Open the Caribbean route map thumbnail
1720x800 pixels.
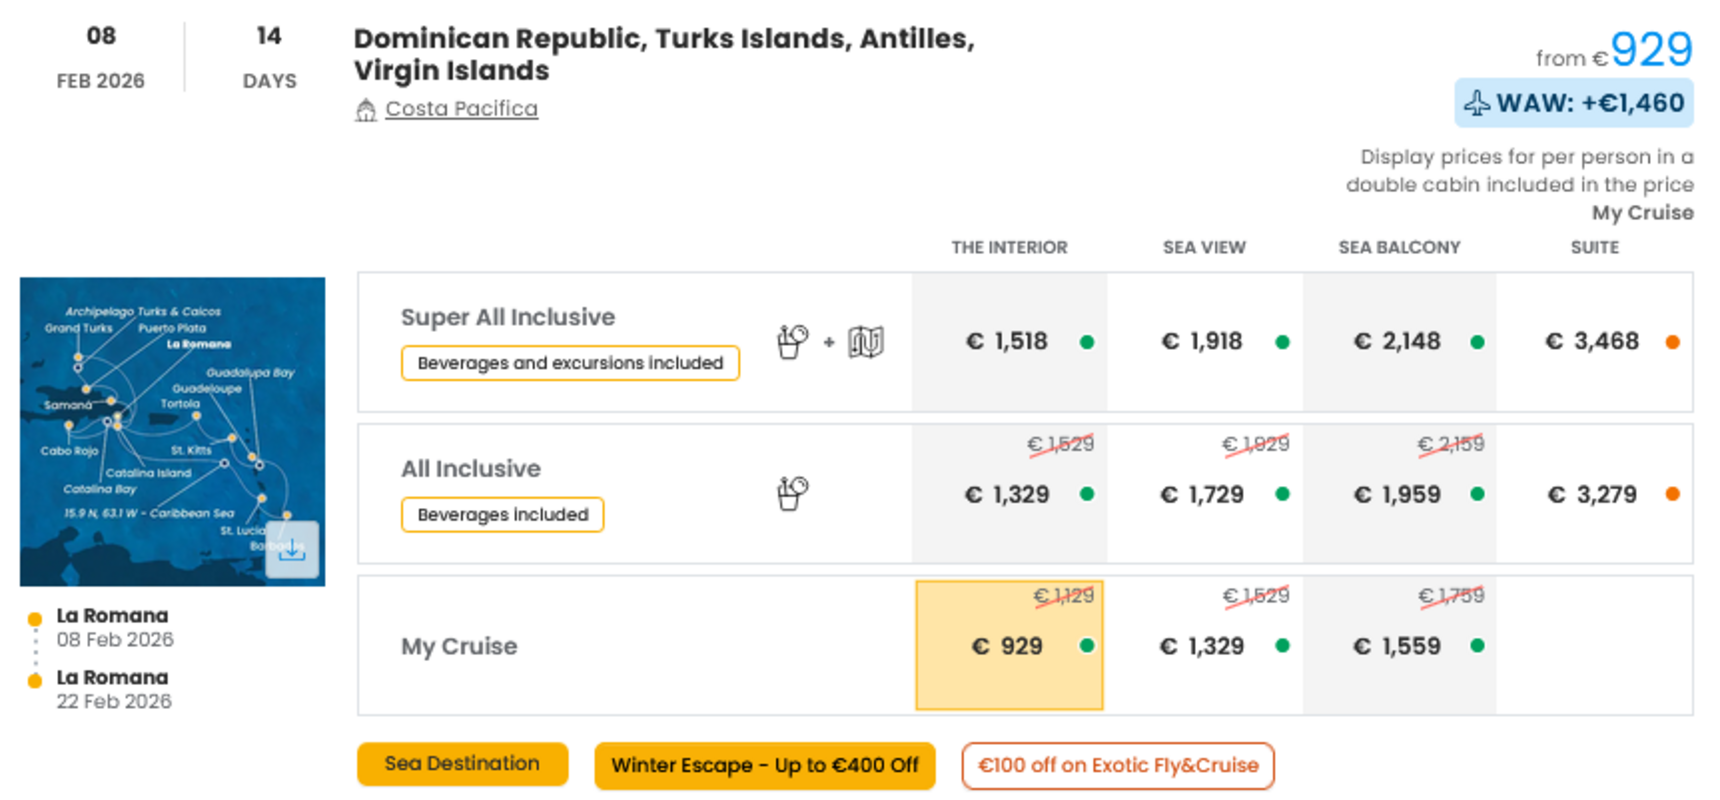pyautogui.click(x=172, y=432)
